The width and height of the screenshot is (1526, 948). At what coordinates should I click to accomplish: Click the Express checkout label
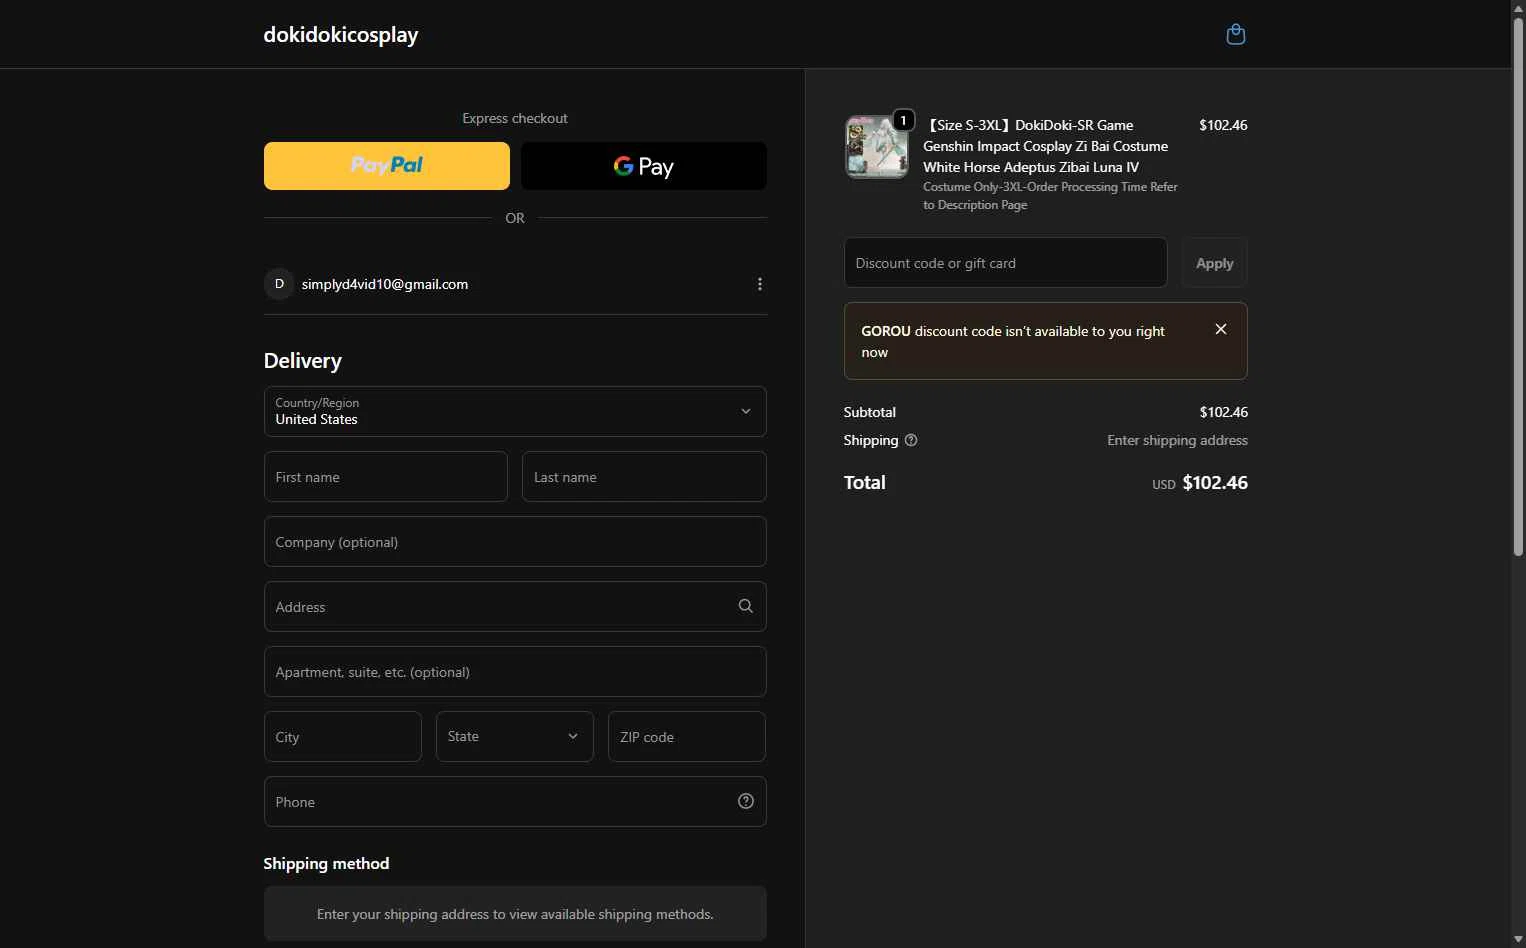tap(515, 118)
